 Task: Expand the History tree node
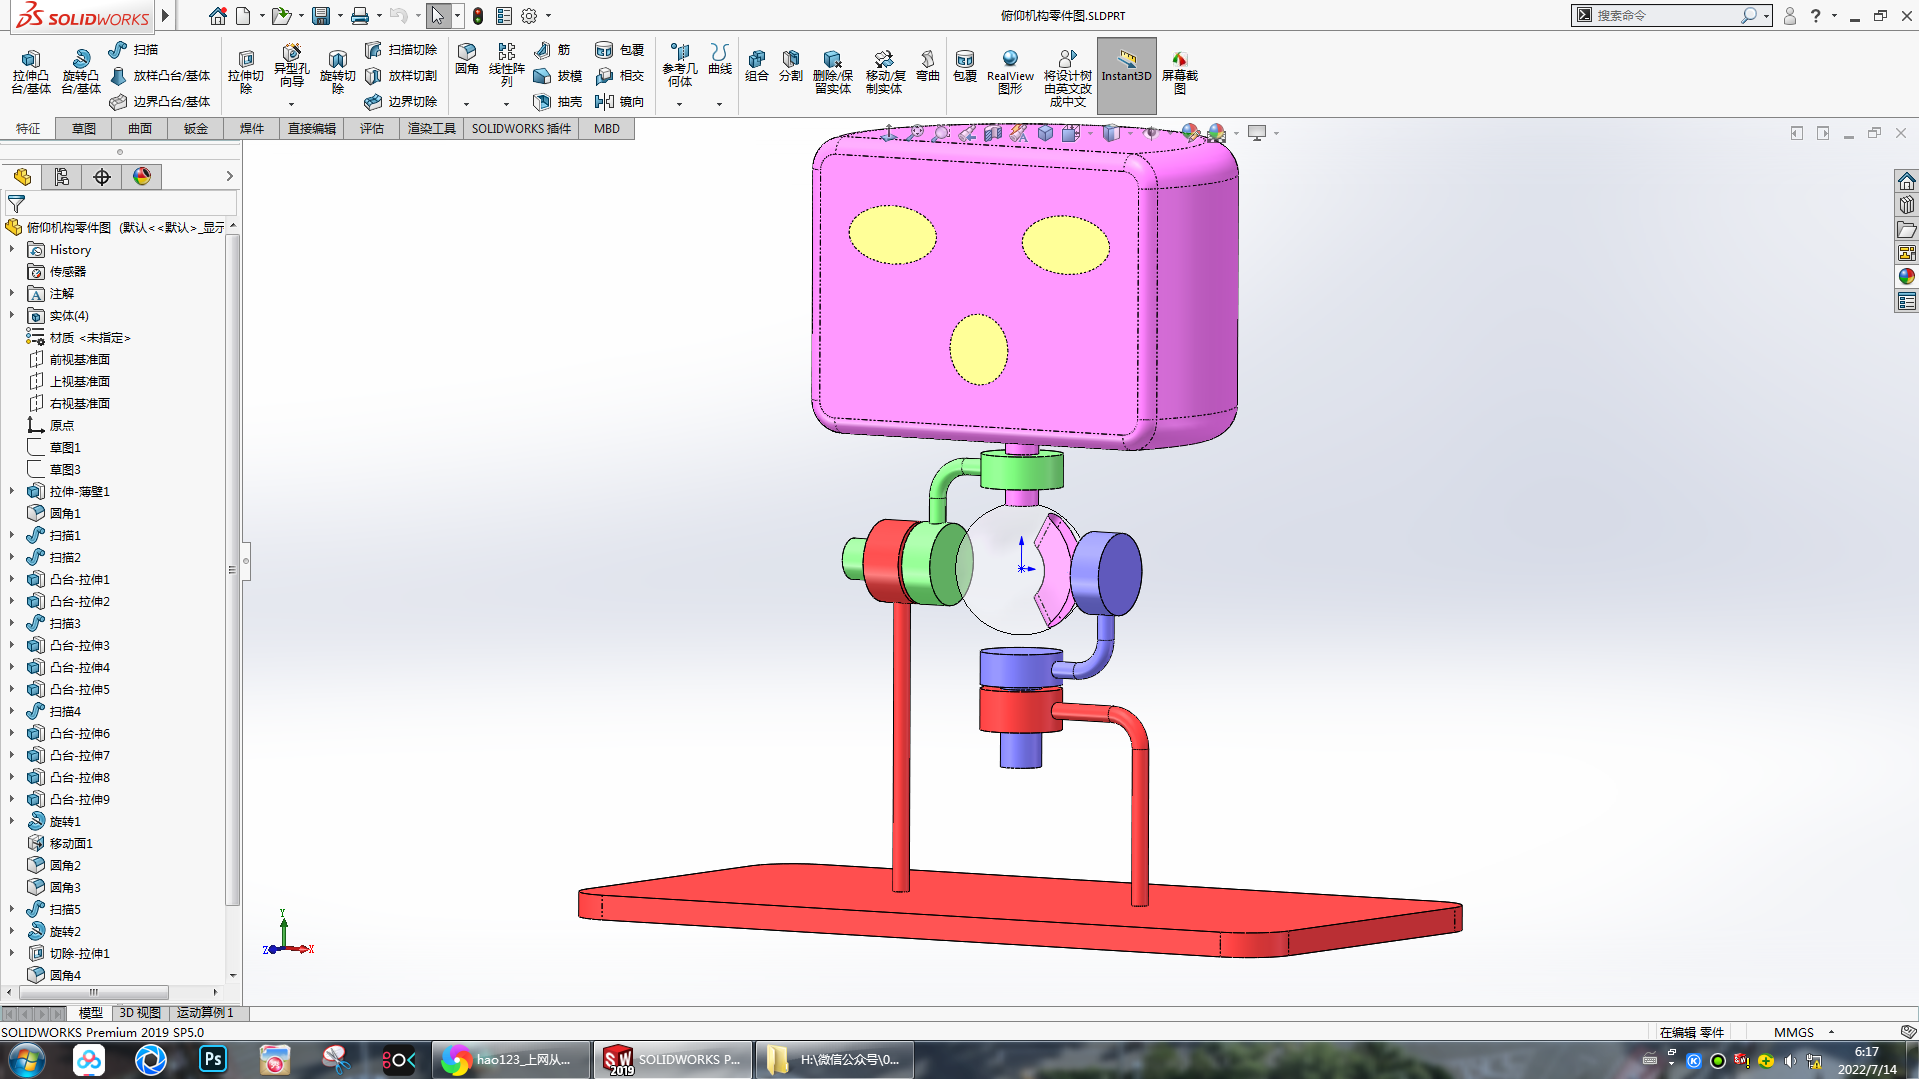click(12, 250)
